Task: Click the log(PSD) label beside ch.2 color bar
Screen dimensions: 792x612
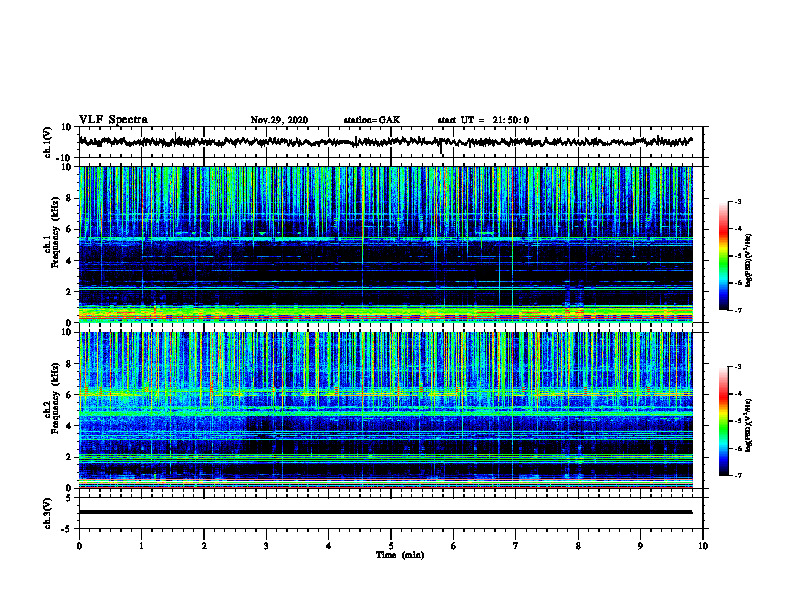Action: 749,425
